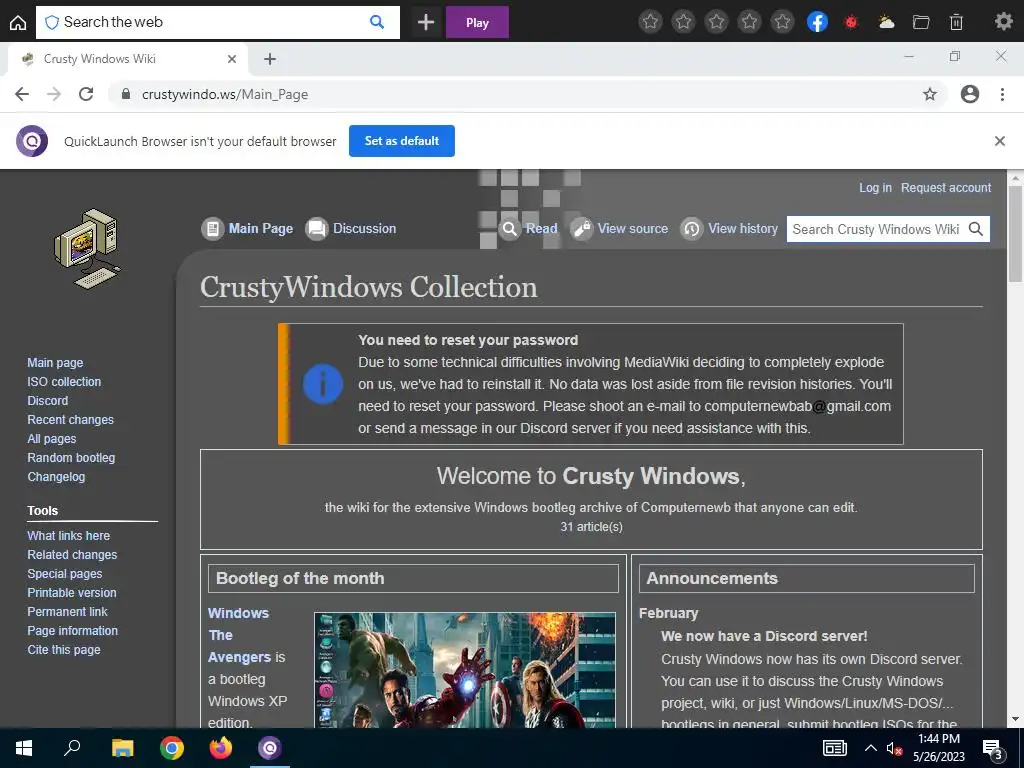Click the purple Play button
The width and height of the screenshot is (1024, 768).
click(477, 22)
